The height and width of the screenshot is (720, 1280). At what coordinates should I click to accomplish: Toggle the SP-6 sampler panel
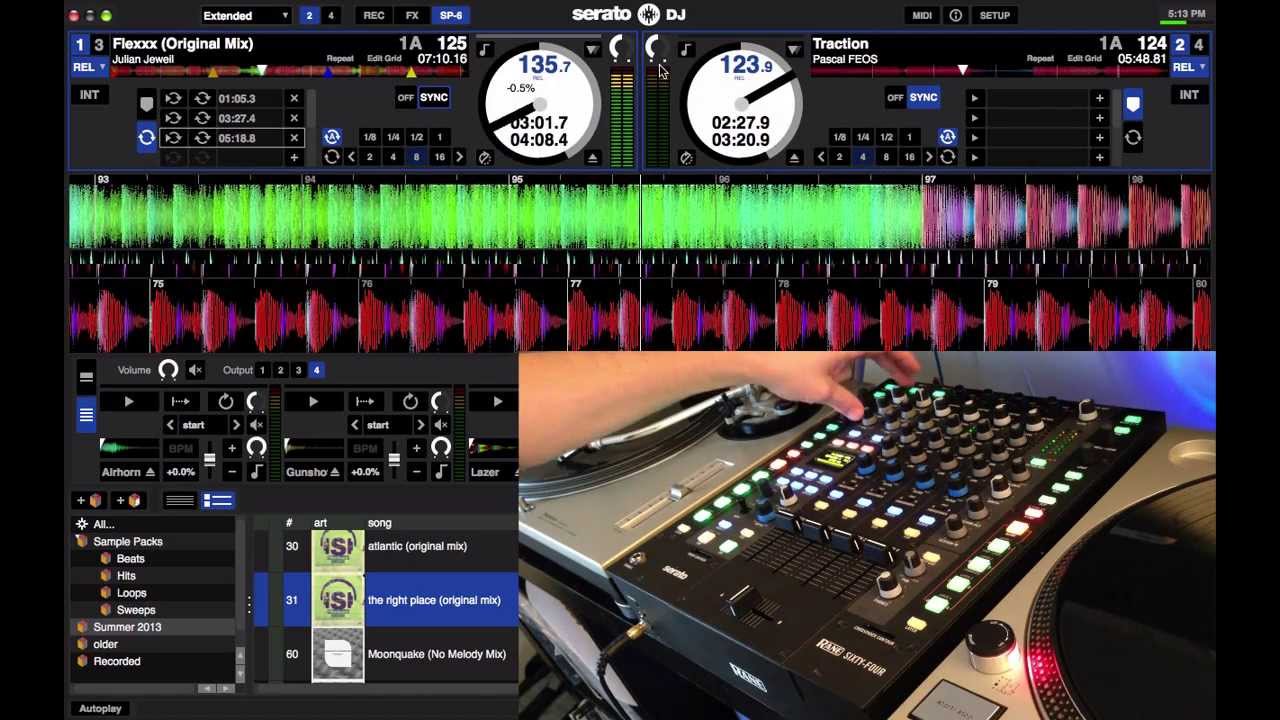click(x=451, y=16)
